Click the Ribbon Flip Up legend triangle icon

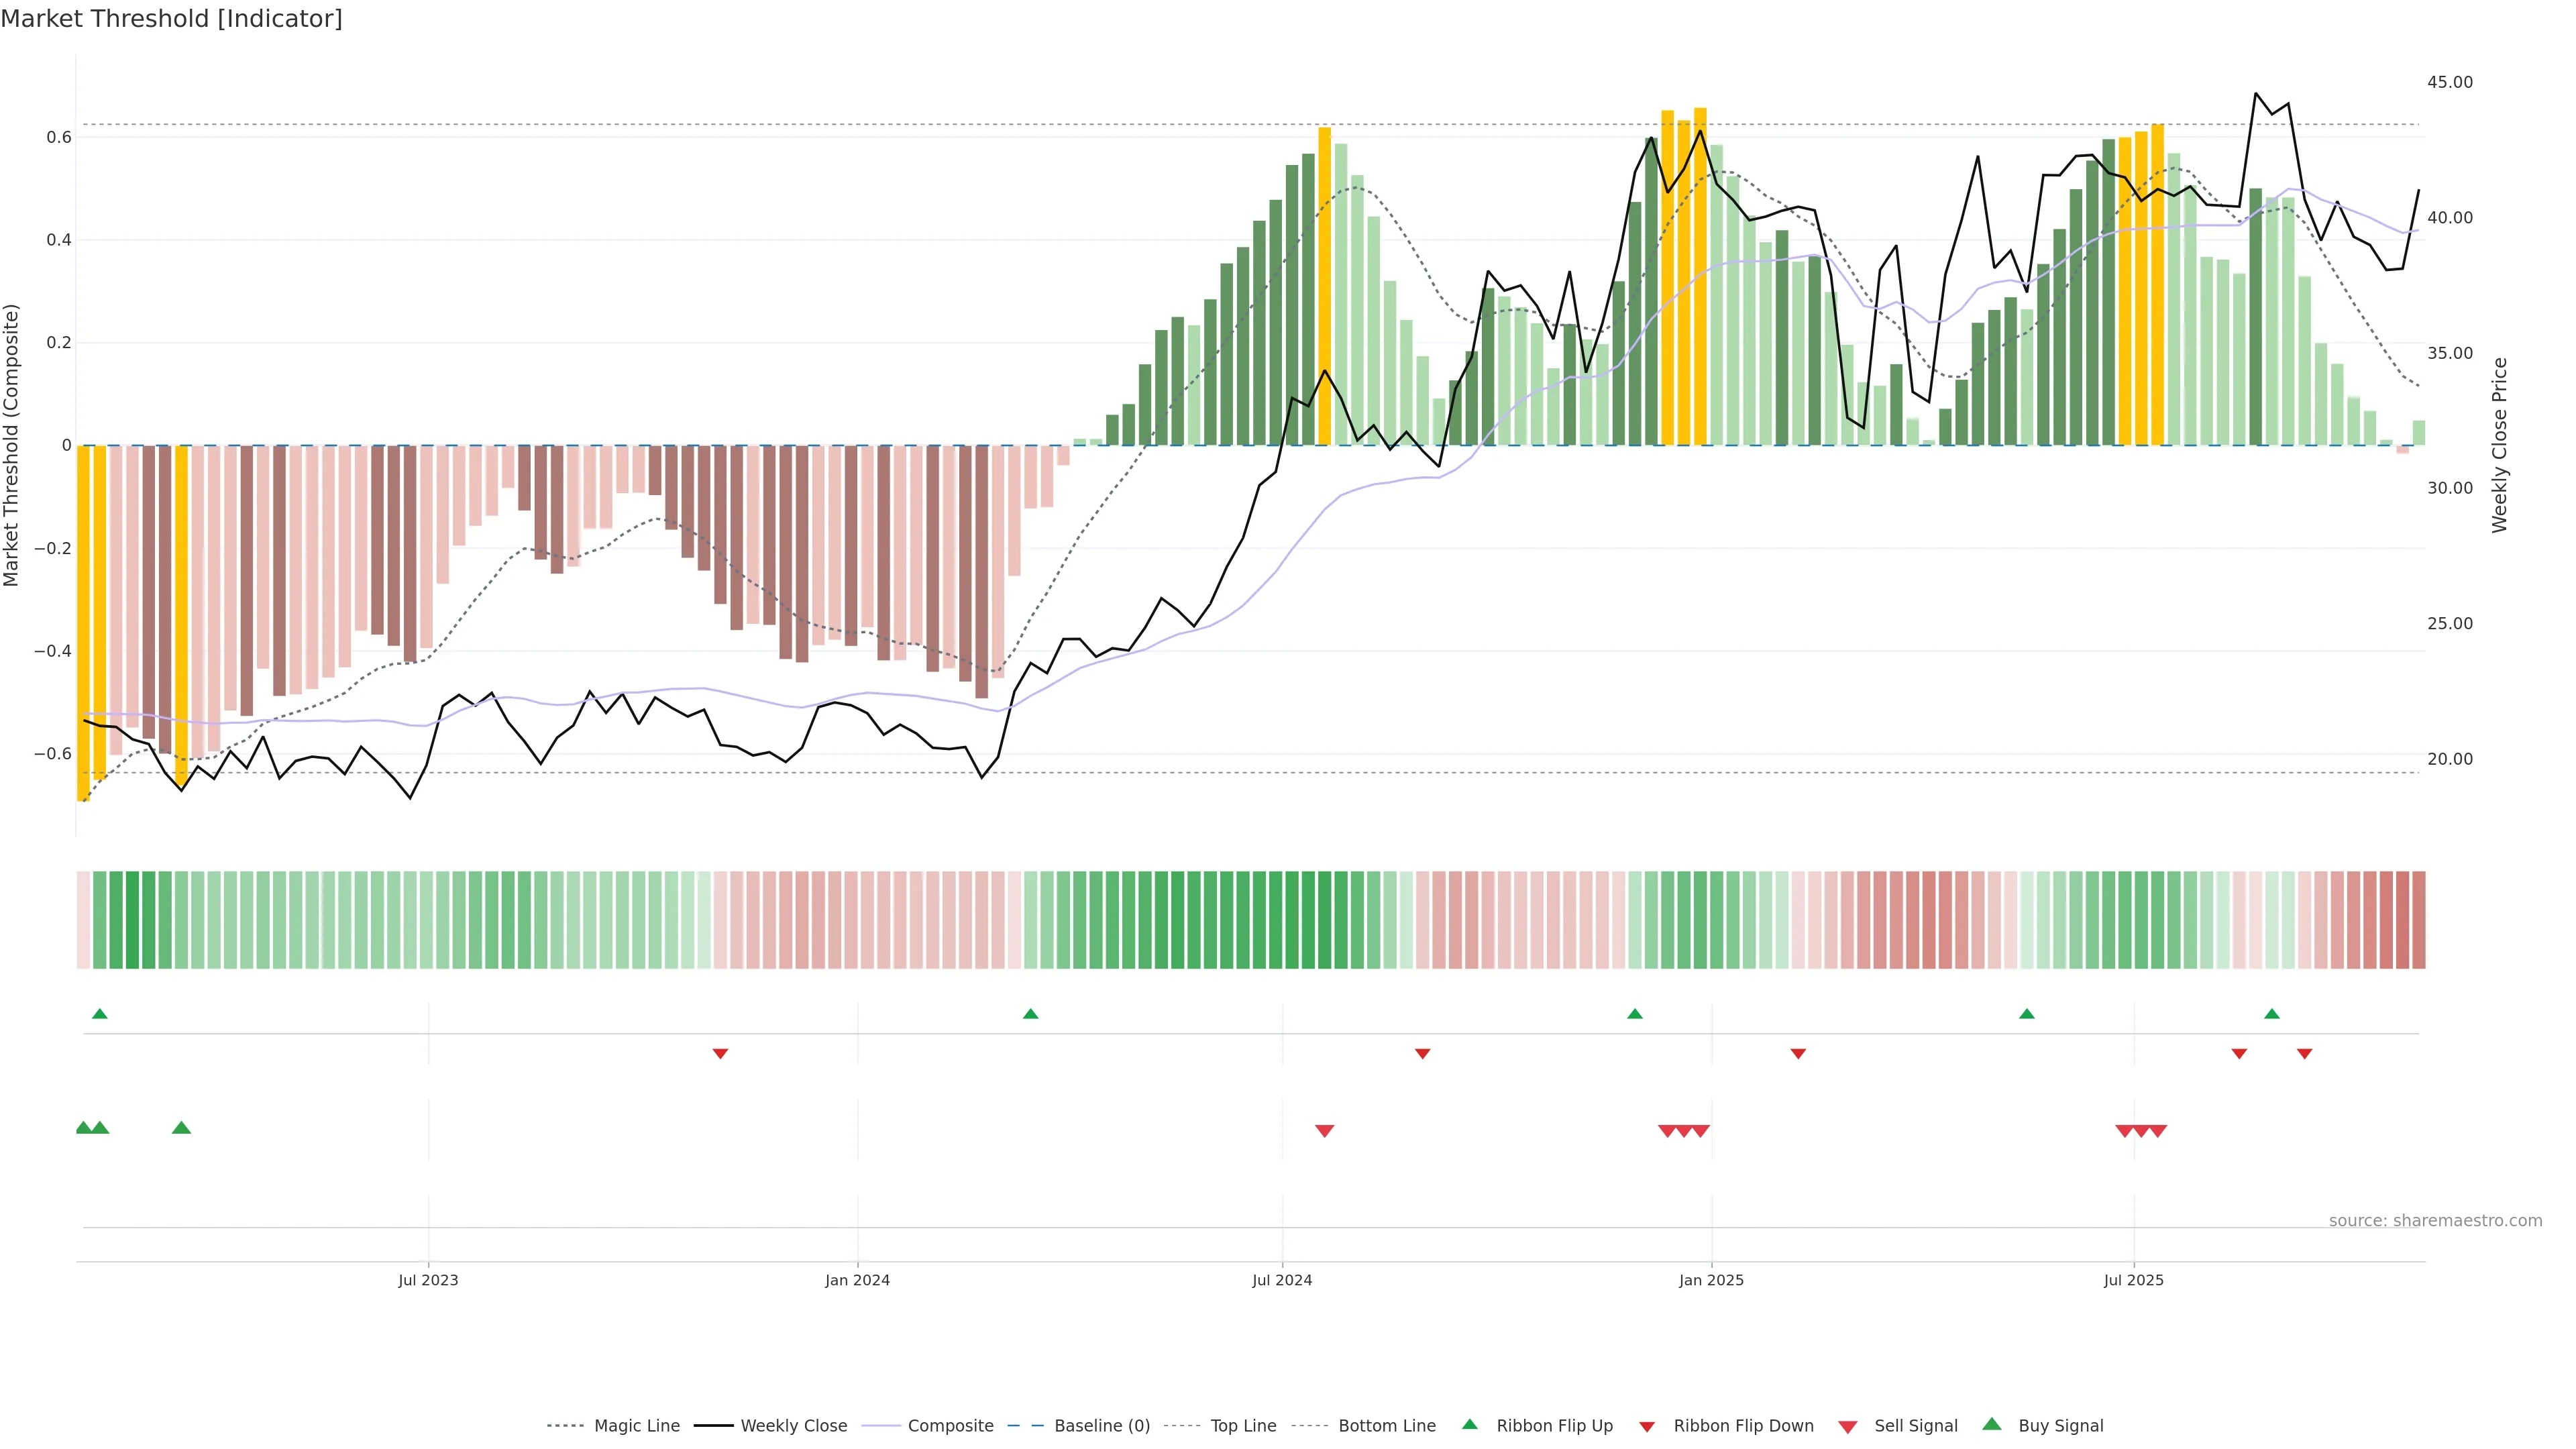point(1469,1424)
